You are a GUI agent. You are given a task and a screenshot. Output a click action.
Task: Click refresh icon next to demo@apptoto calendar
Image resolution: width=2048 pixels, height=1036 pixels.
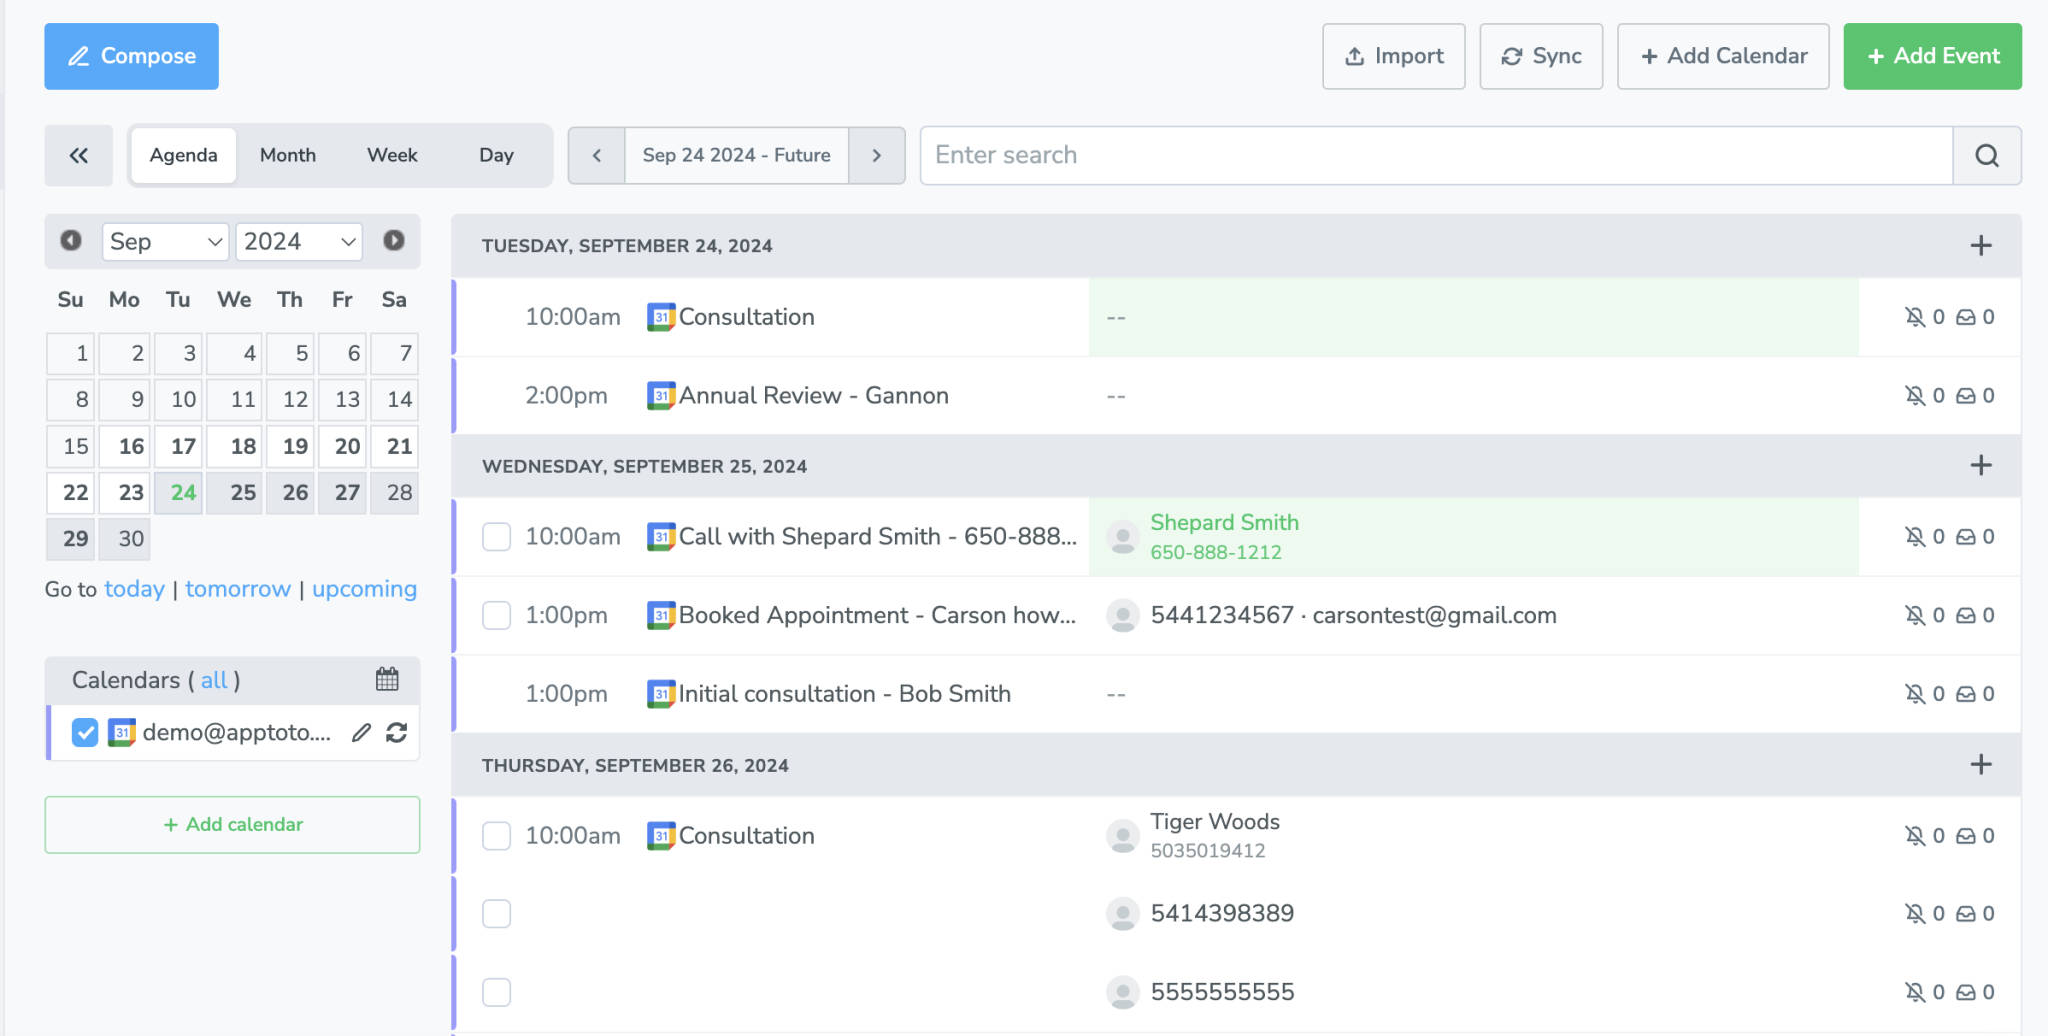397,733
